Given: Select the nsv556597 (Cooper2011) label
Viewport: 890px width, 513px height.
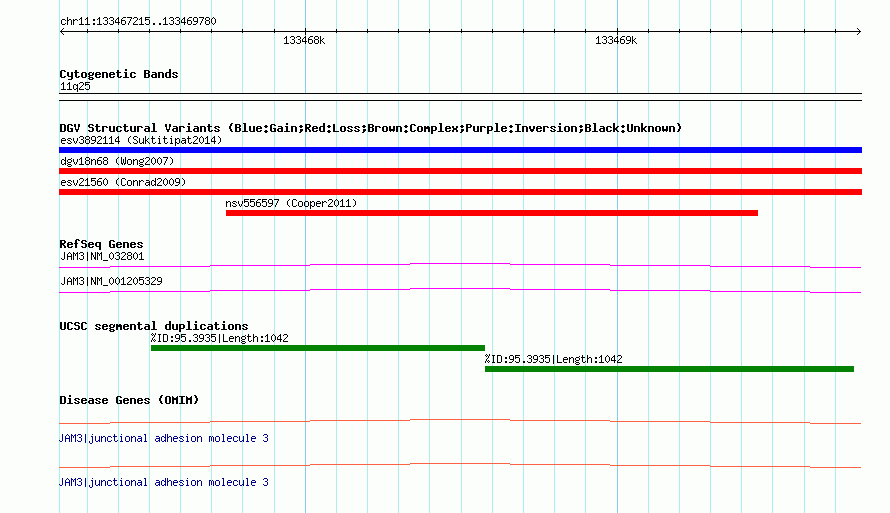Looking at the screenshot, I should coord(291,203).
